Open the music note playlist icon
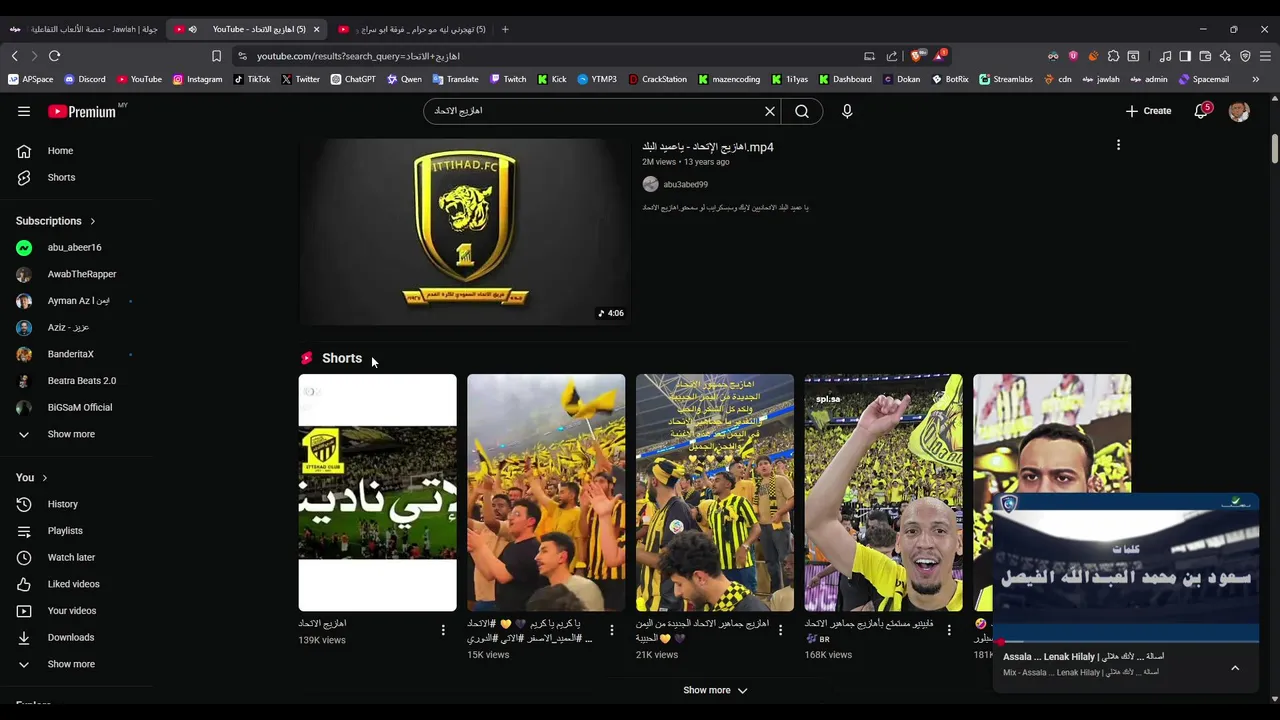Screen dimensions: 1280x720 (x=1165, y=56)
